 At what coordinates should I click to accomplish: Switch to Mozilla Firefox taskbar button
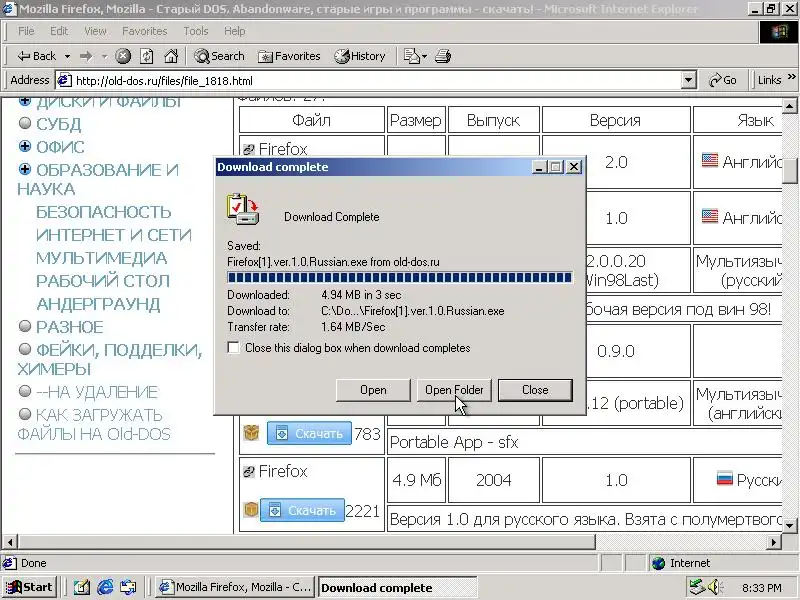click(235, 588)
